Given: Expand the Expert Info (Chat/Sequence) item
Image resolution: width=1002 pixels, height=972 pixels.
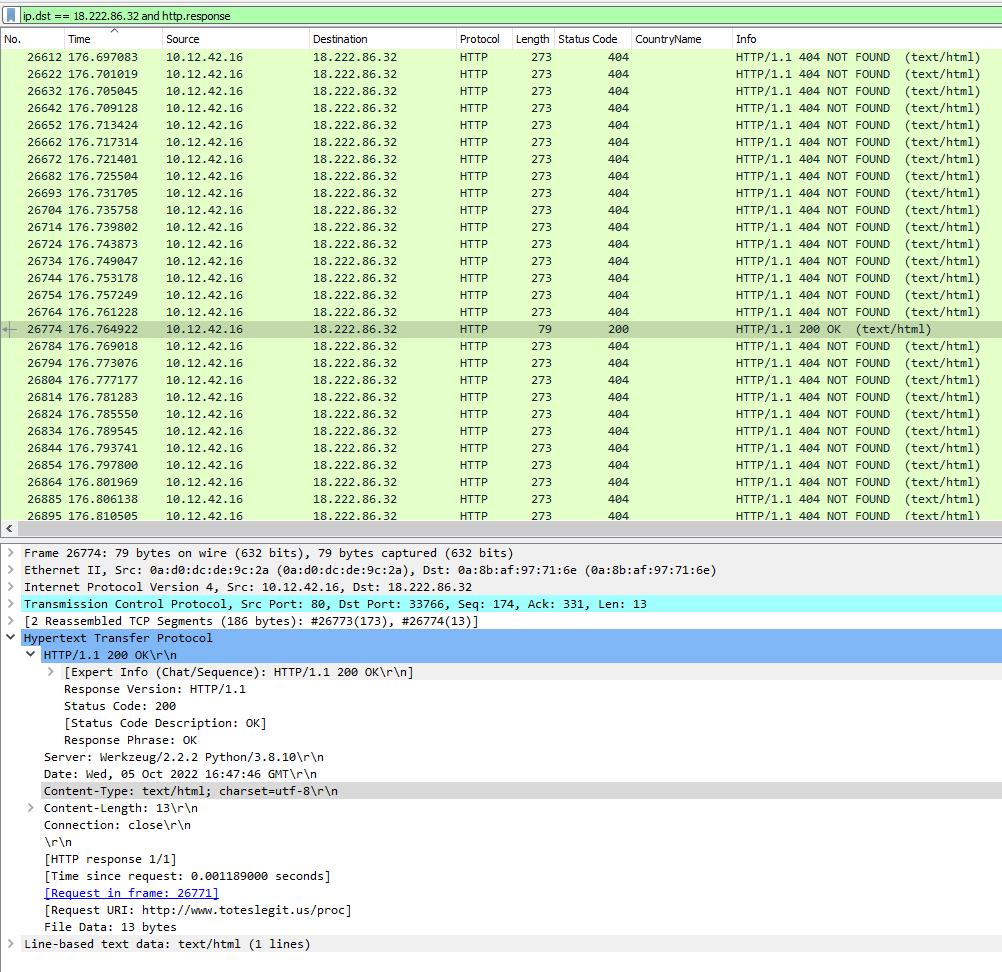Looking at the screenshot, I should pos(51,672).
